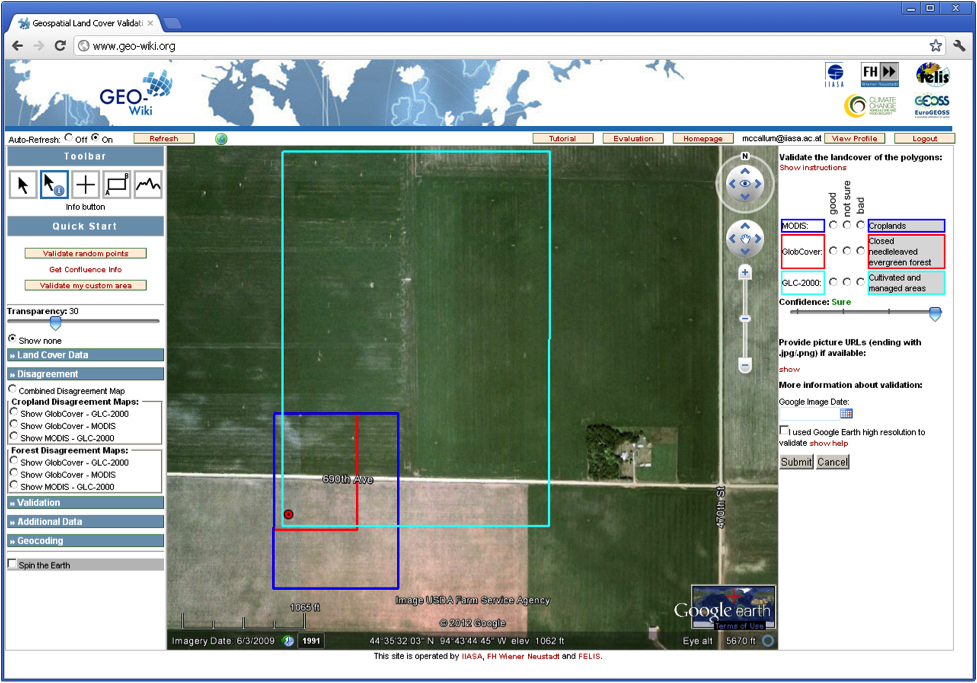This screenshot has height=683, width=977.
Task: Mark MODIS classification as good
Action: (x=833, y=225)
